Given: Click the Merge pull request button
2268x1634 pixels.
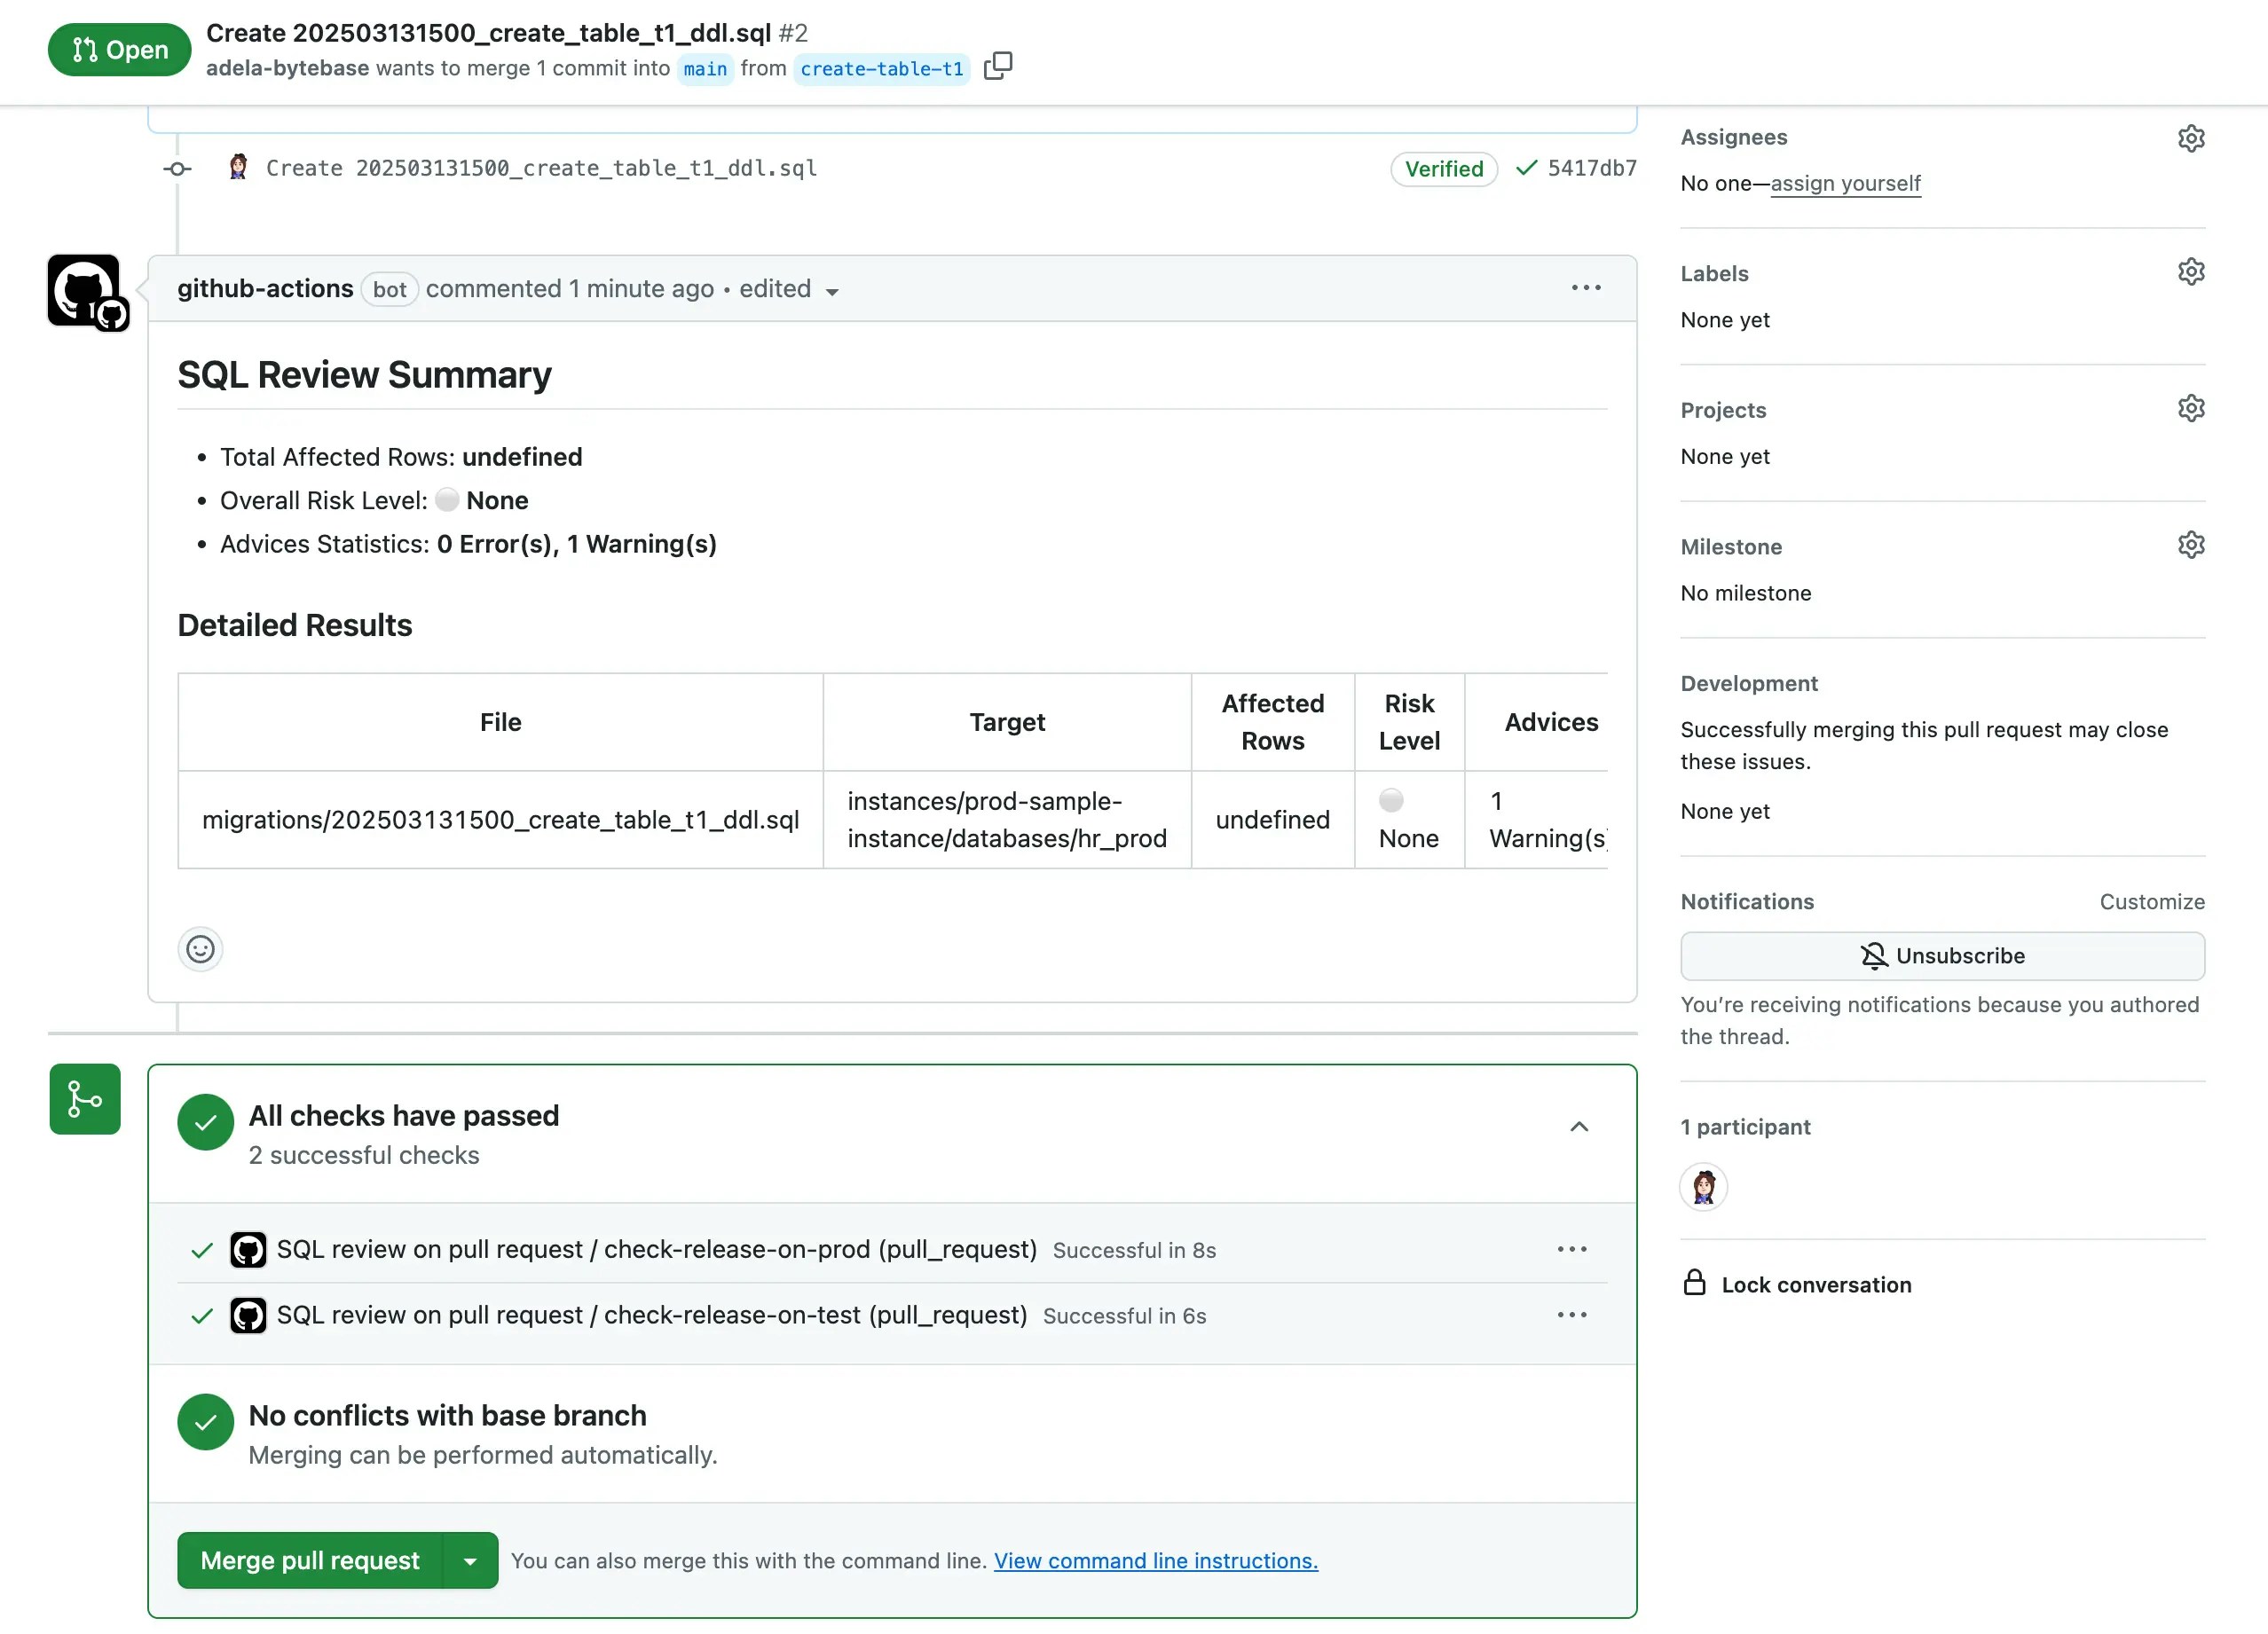Looking at the screenshot, I should click(x=309, y=1560).
